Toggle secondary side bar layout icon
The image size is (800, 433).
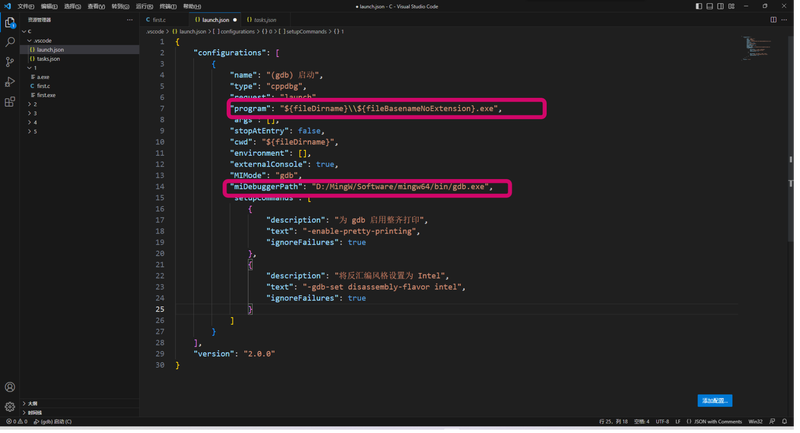click(720, 6)
